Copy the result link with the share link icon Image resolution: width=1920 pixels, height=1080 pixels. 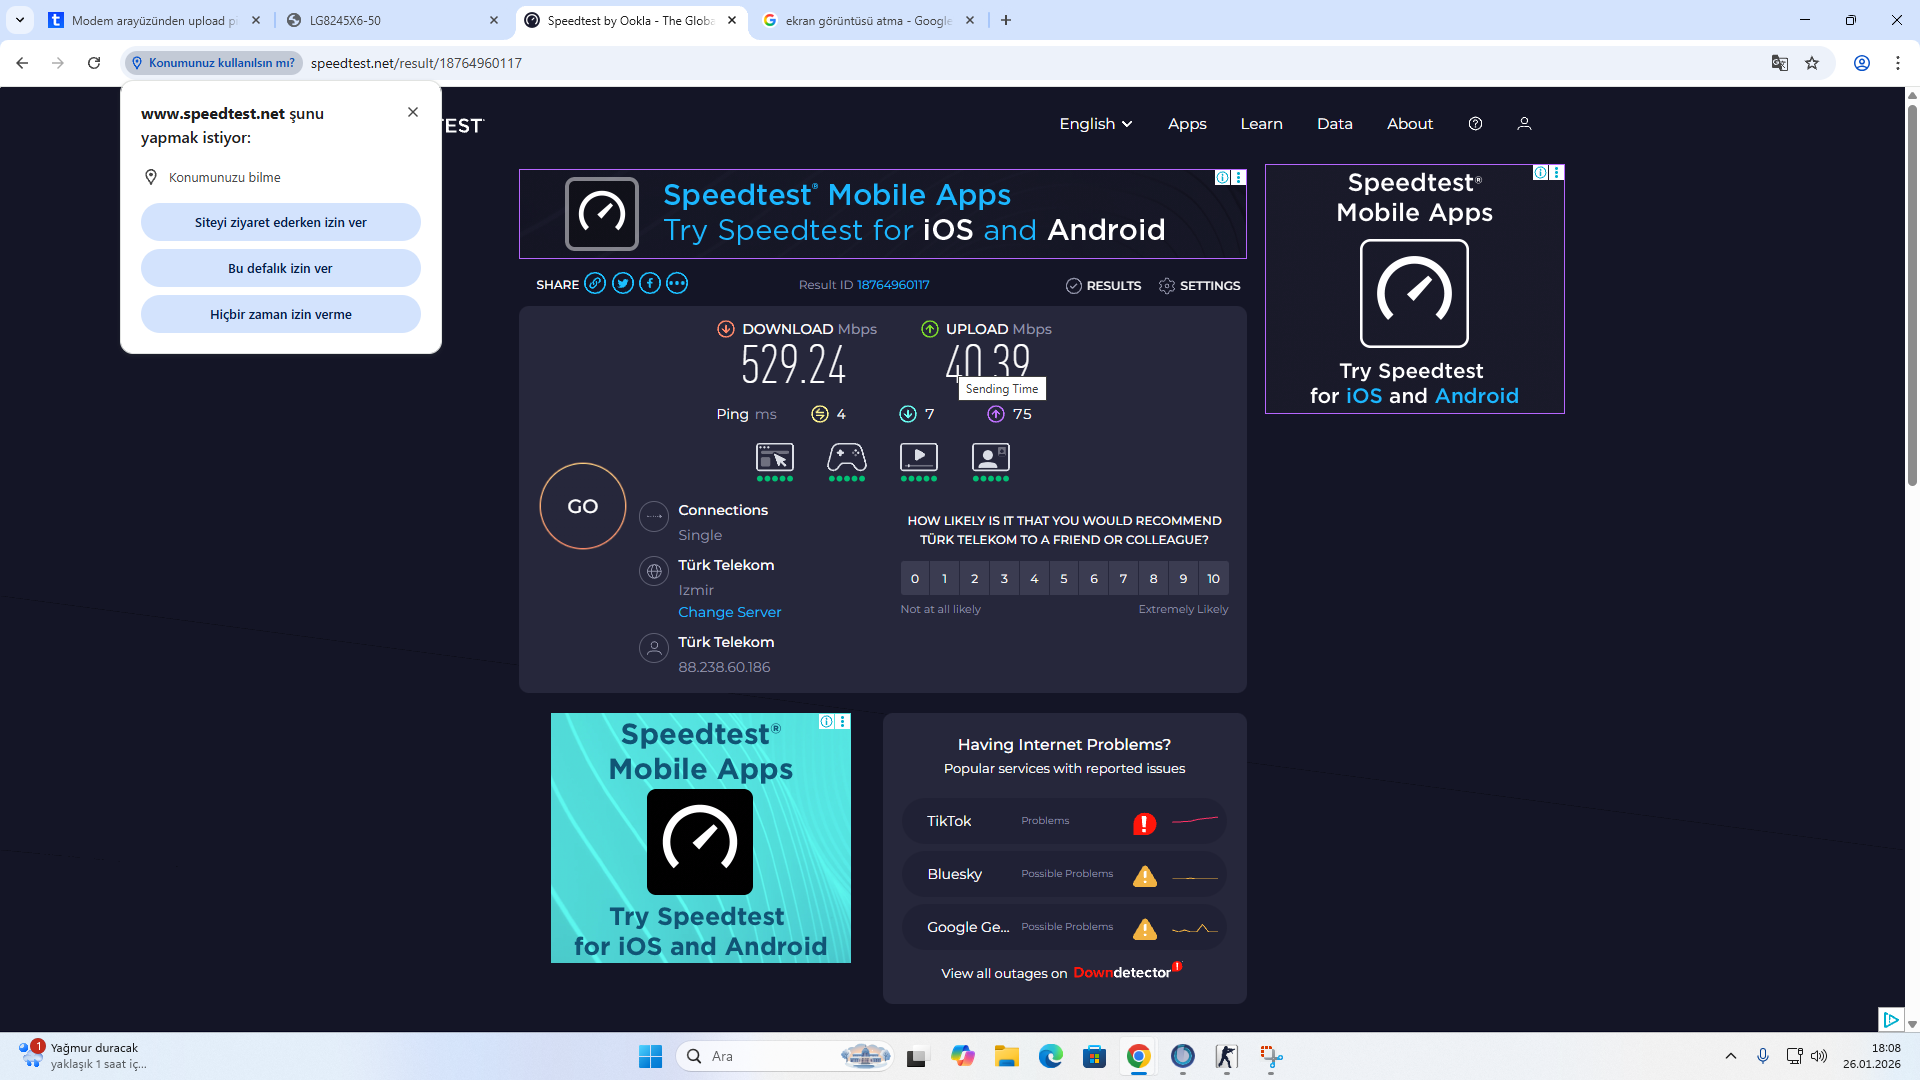click(x=595, y=284)
